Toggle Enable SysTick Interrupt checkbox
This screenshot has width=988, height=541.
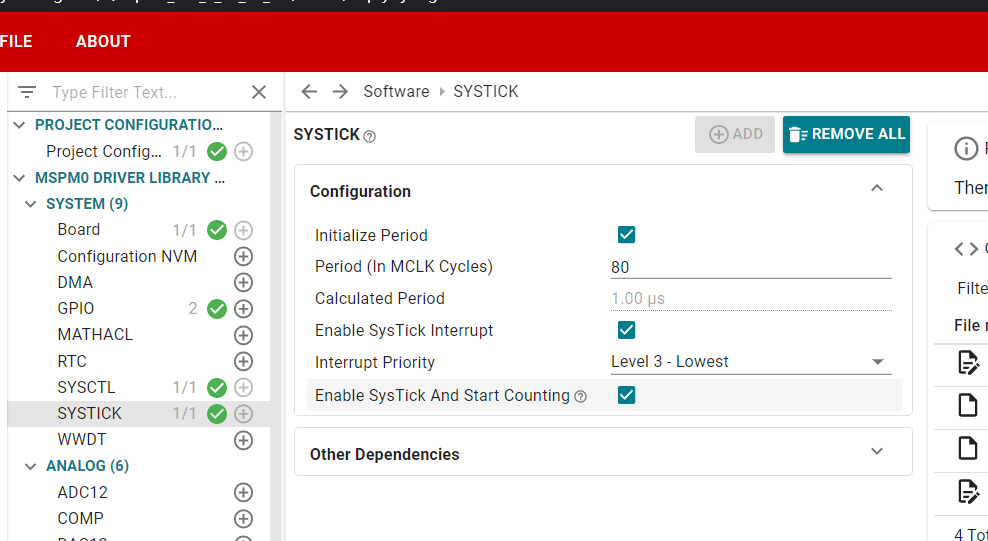pos(626,330)
